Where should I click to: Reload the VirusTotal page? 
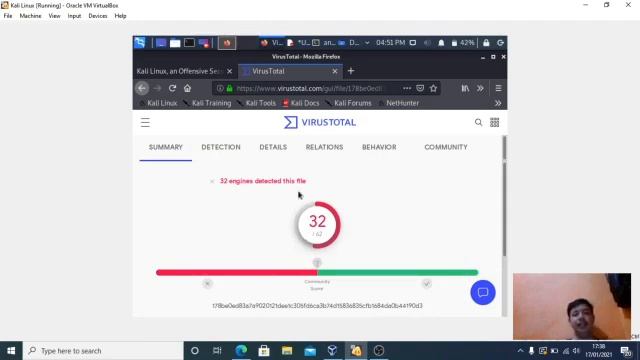coord(172,88)
